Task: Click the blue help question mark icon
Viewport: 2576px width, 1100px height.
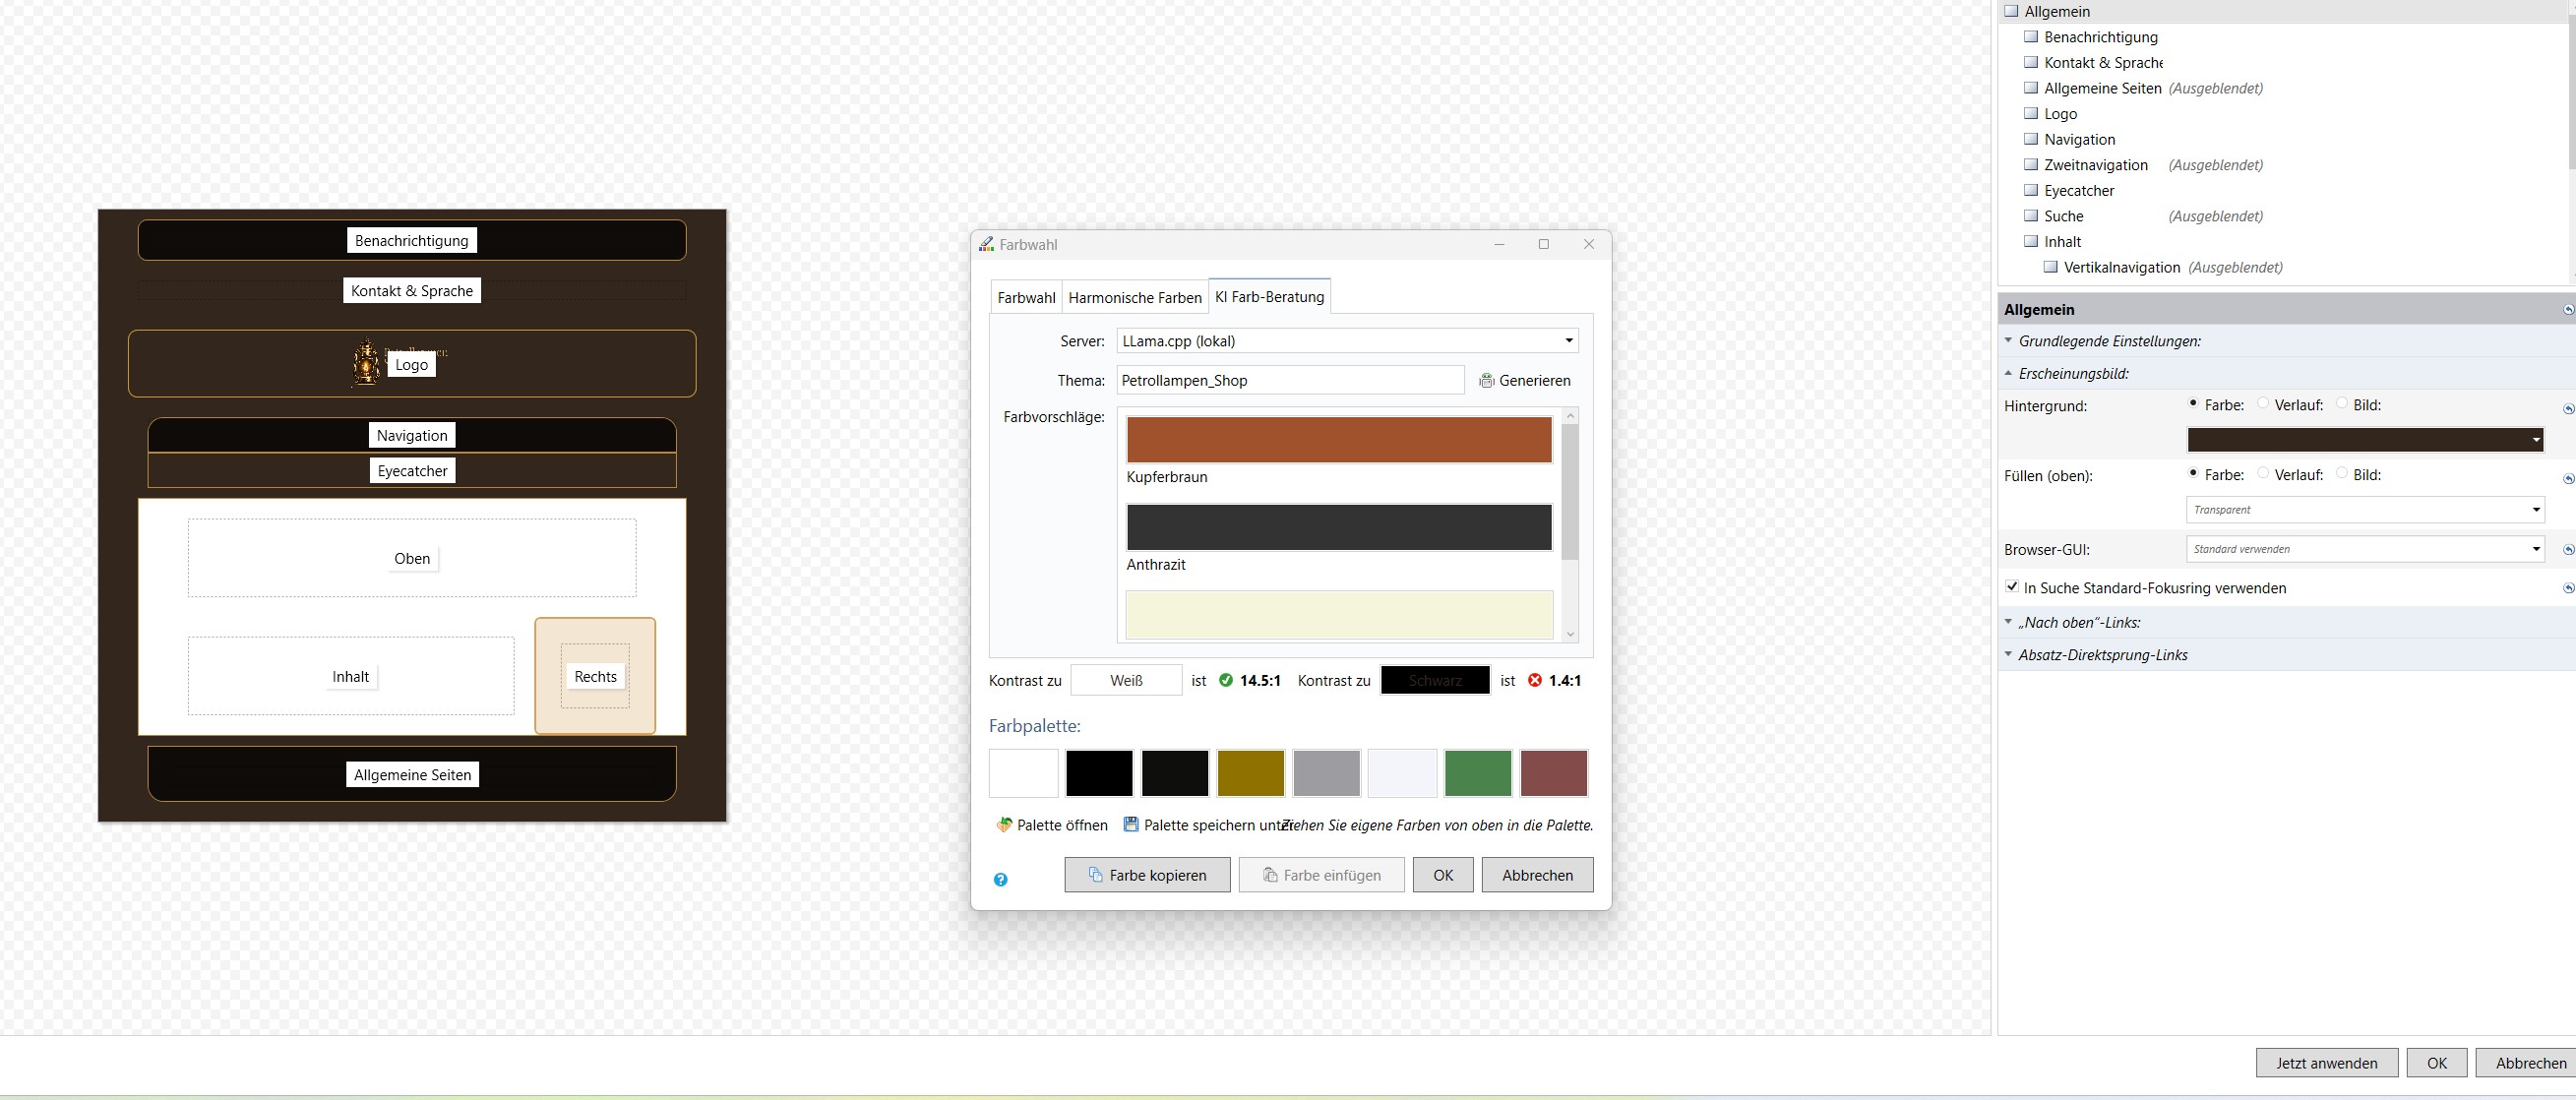Action: (x=1000, y=880)
